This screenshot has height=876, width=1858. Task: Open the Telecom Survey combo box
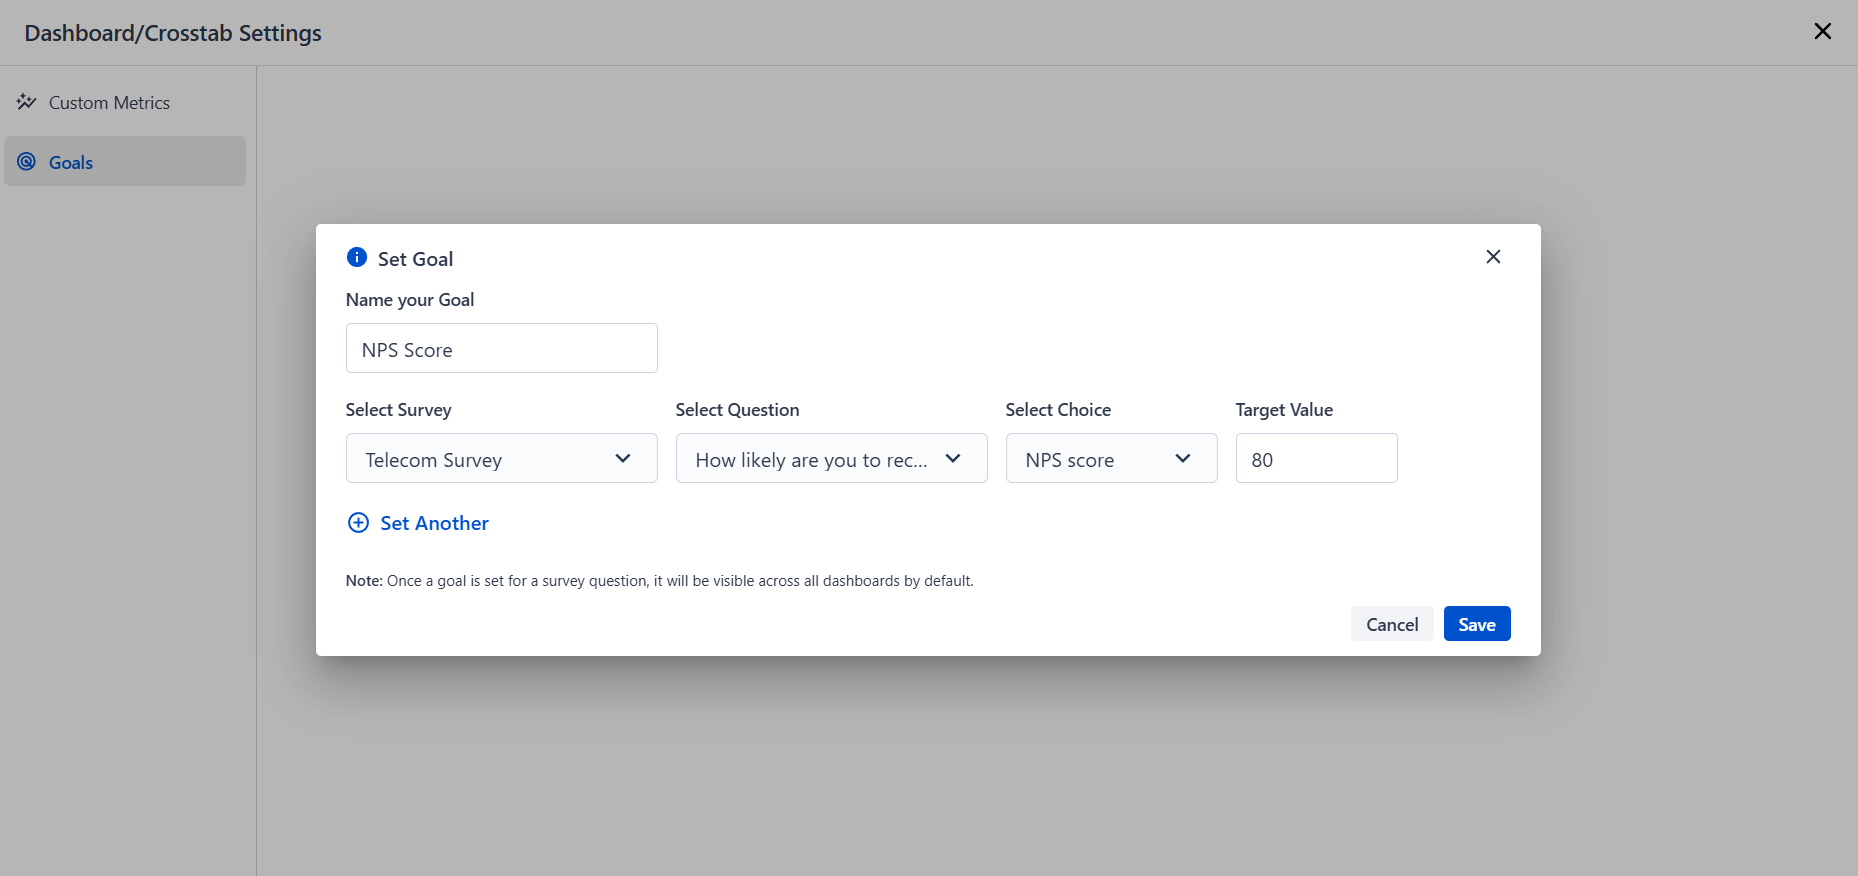coord(502,458)
